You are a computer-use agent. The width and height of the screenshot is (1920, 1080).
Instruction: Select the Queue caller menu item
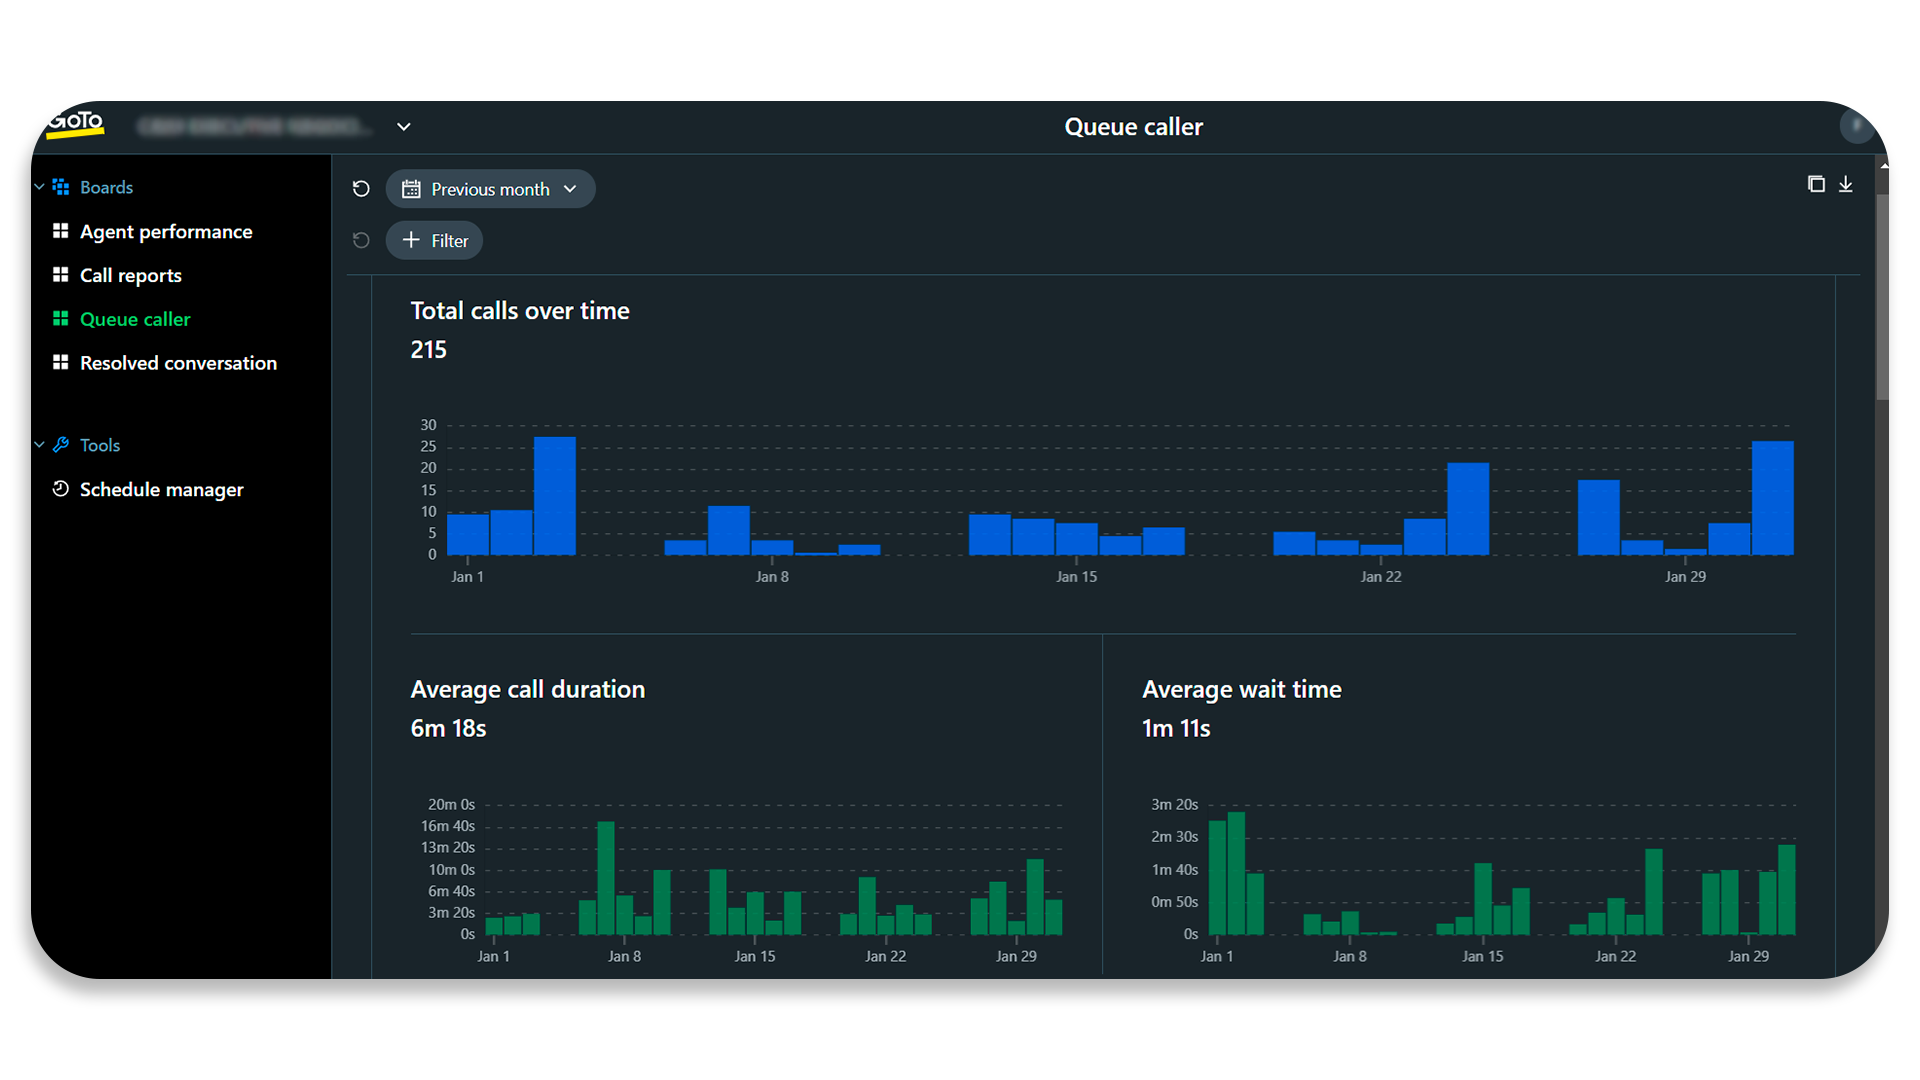tap(136, 318)
